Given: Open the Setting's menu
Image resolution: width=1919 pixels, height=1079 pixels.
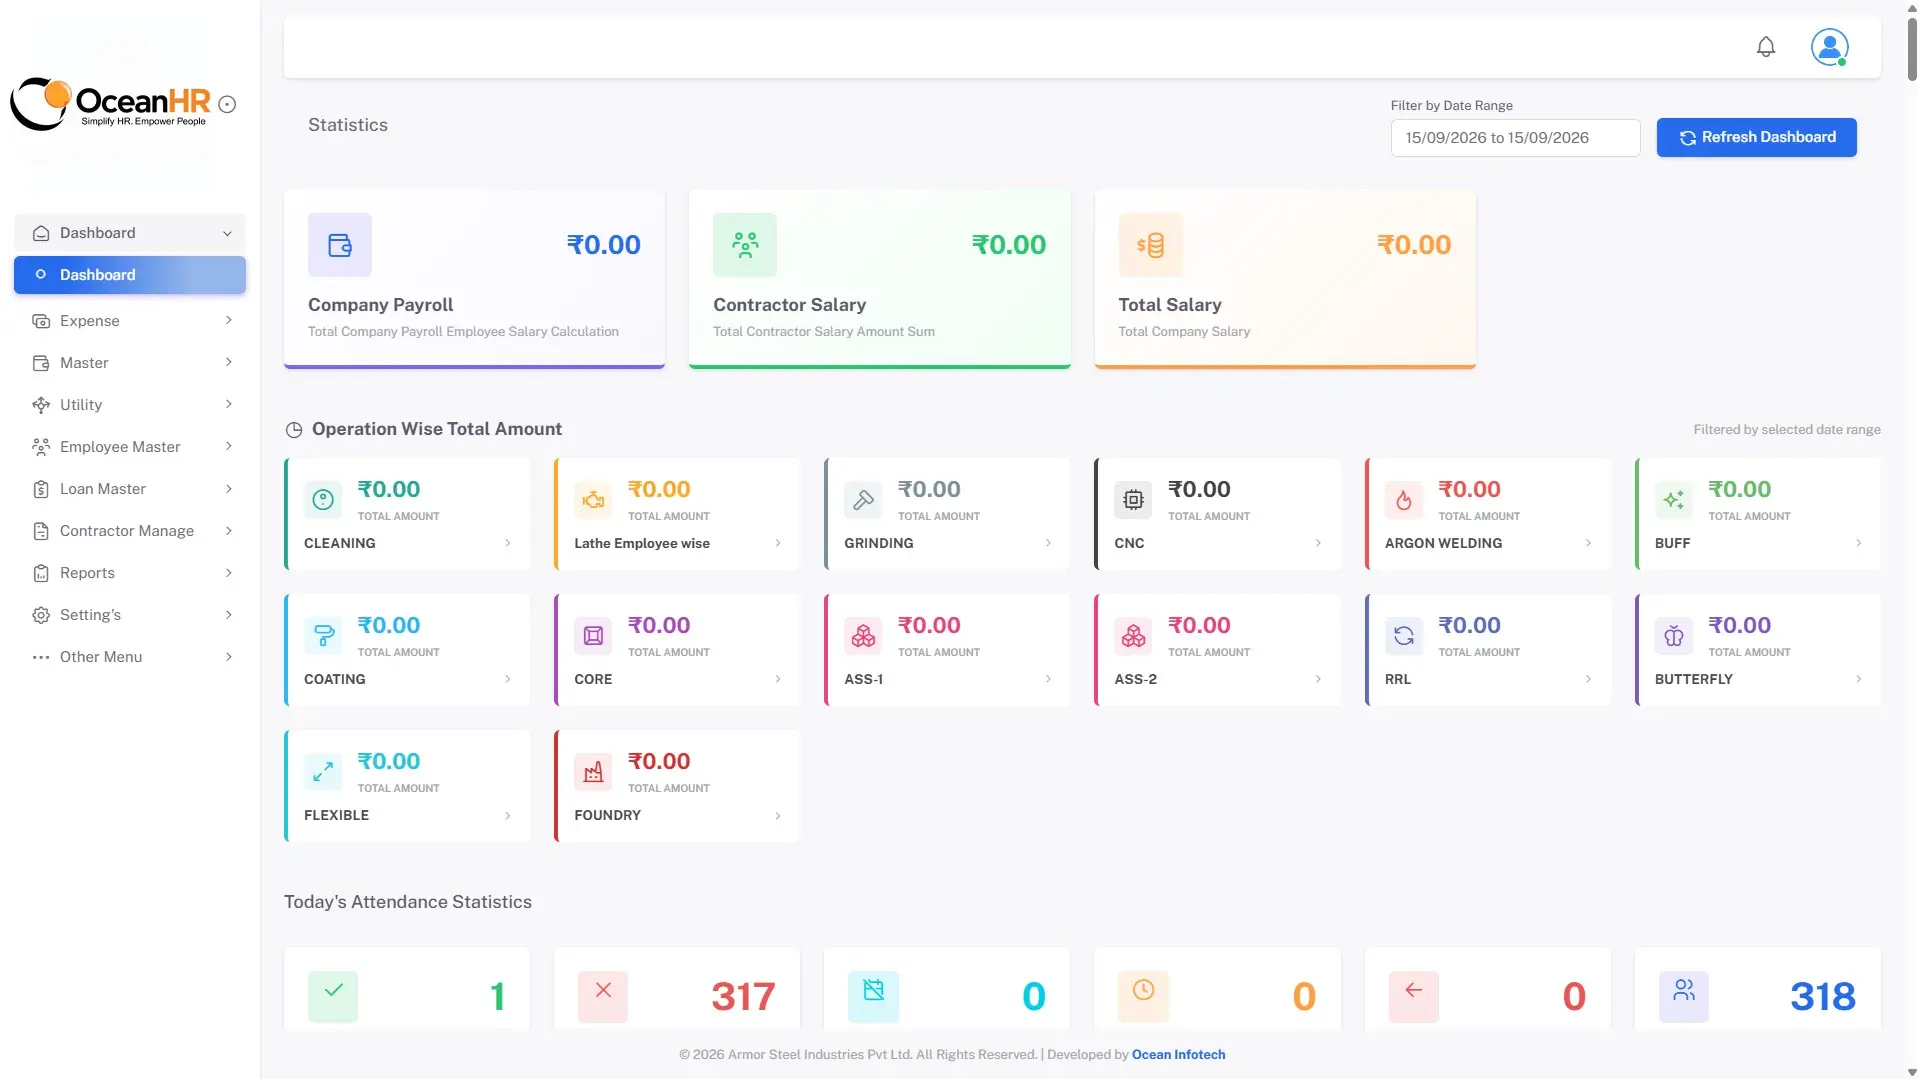Looking at the screenshot, I should tap(130, 615).
